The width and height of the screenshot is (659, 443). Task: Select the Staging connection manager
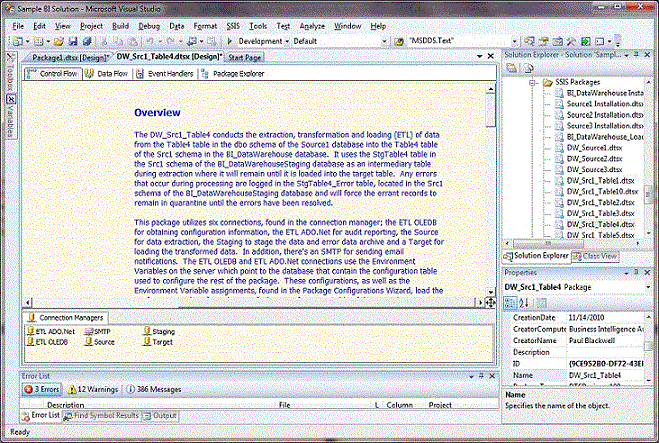[159, 331]
